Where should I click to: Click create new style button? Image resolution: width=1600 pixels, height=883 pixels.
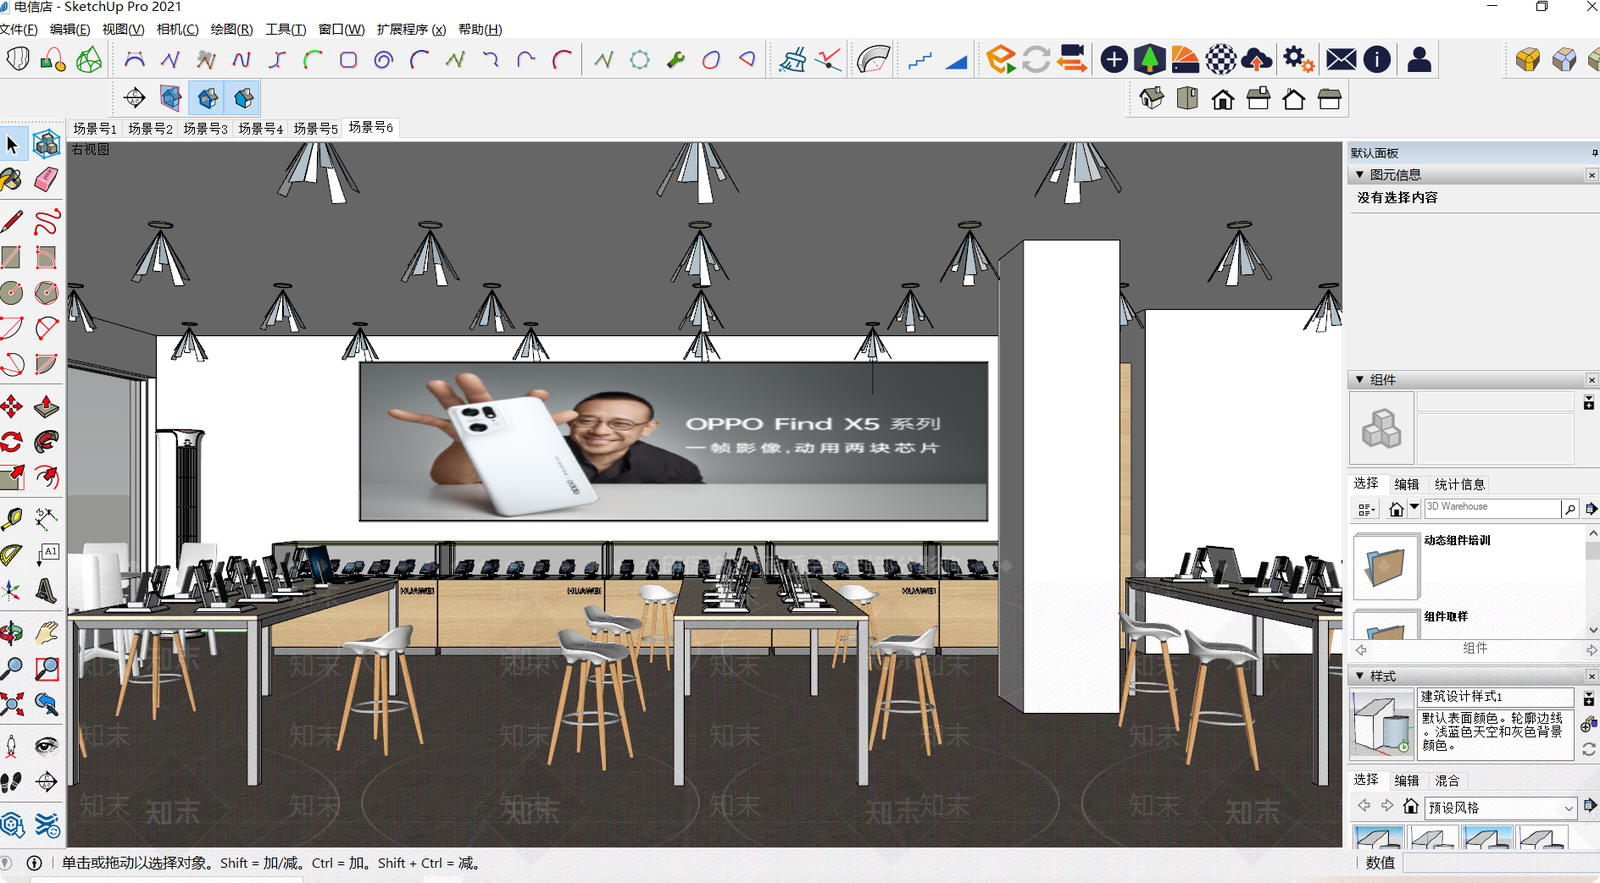[1589, 725]
